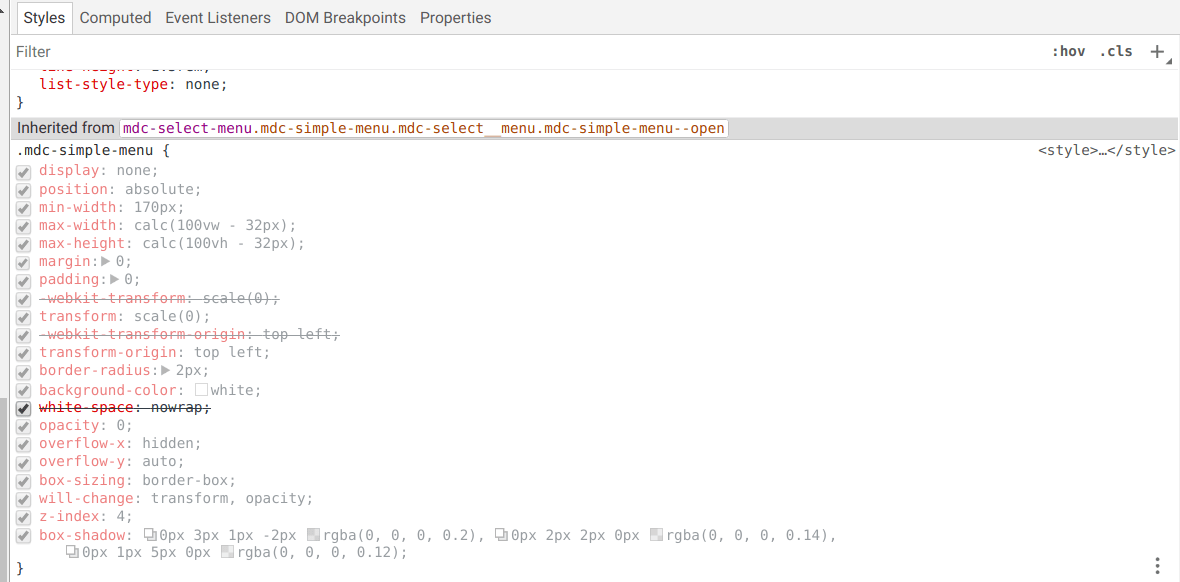Screen dimensions: 1180x582
Task: Disable the box-shadow property
Action: tap(23, 536)
